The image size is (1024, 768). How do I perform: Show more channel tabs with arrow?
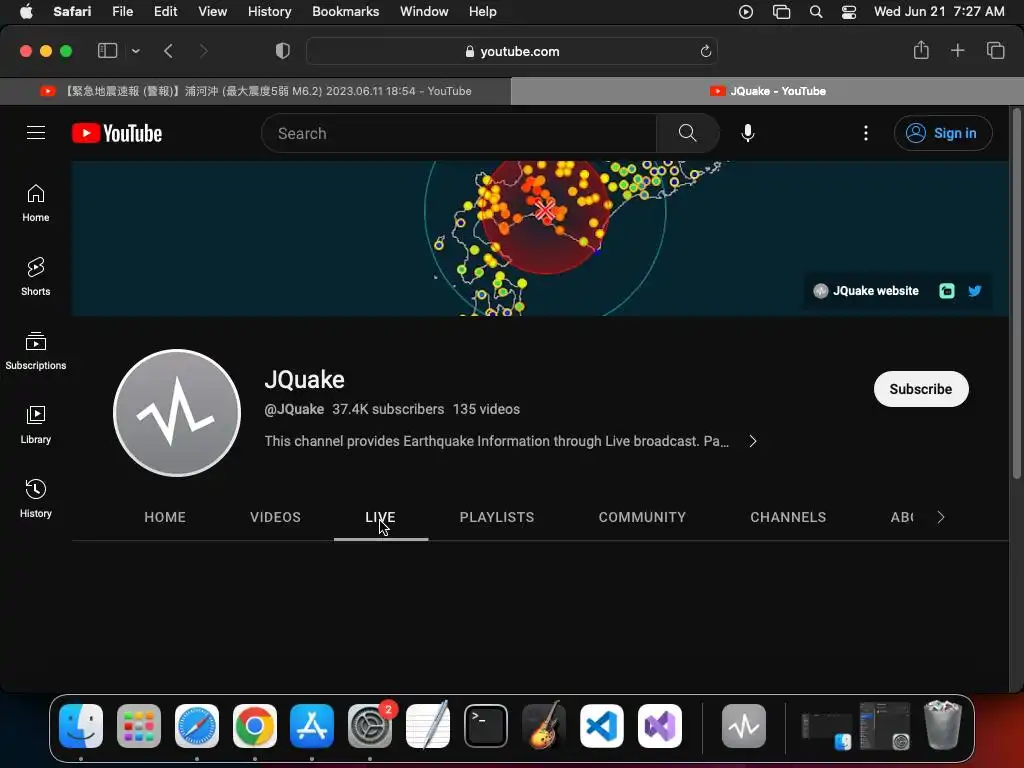pos(940,517)
